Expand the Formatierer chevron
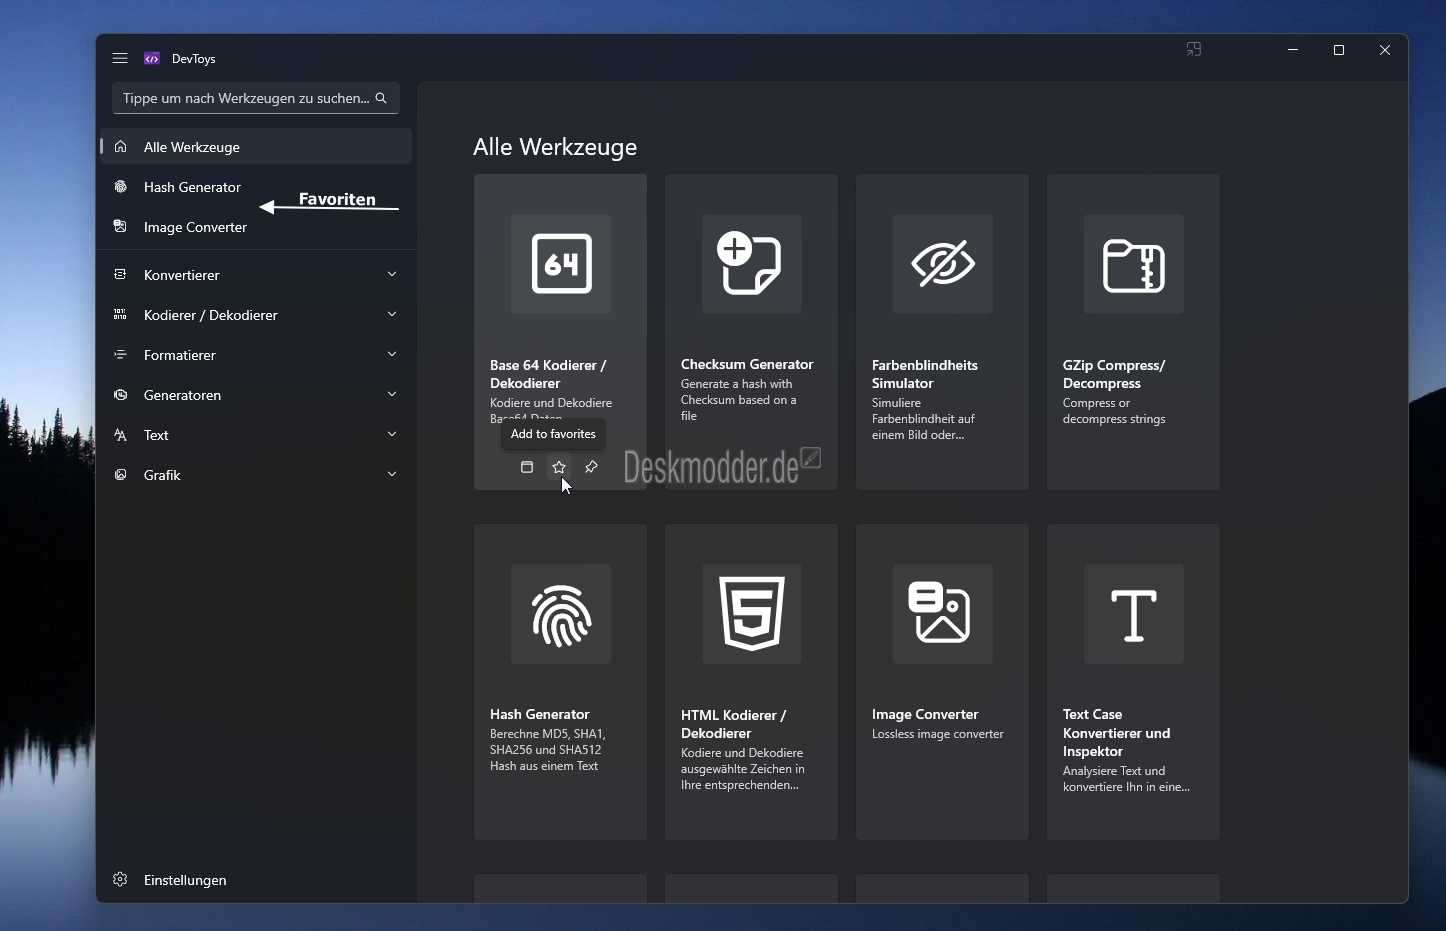Image resolution: width=1446 pixels, height=931 pixels. tap(392, 354)
